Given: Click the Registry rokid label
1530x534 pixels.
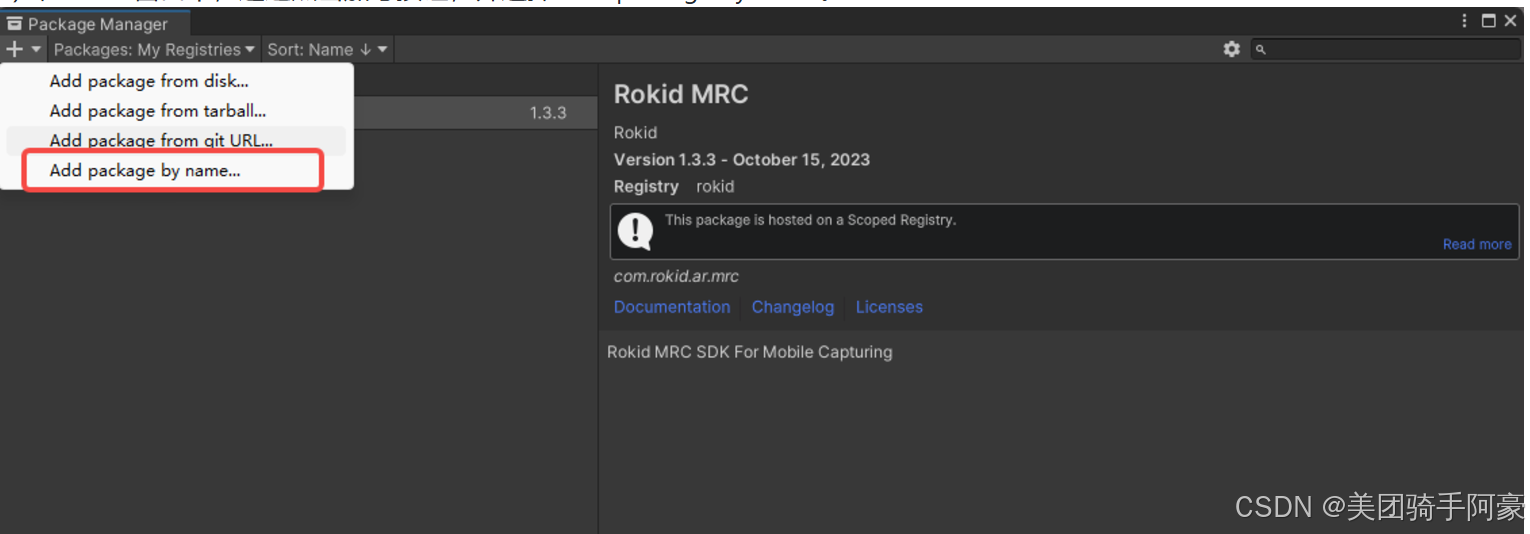Looking at the screenshot, I should (674, 186).
